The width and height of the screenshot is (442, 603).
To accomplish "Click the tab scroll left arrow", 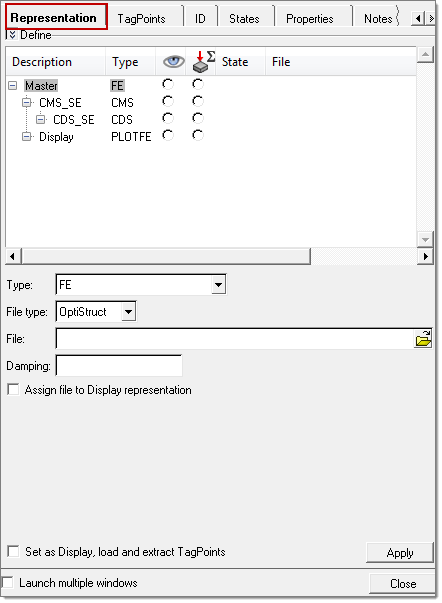I will [x=418, y=18].
